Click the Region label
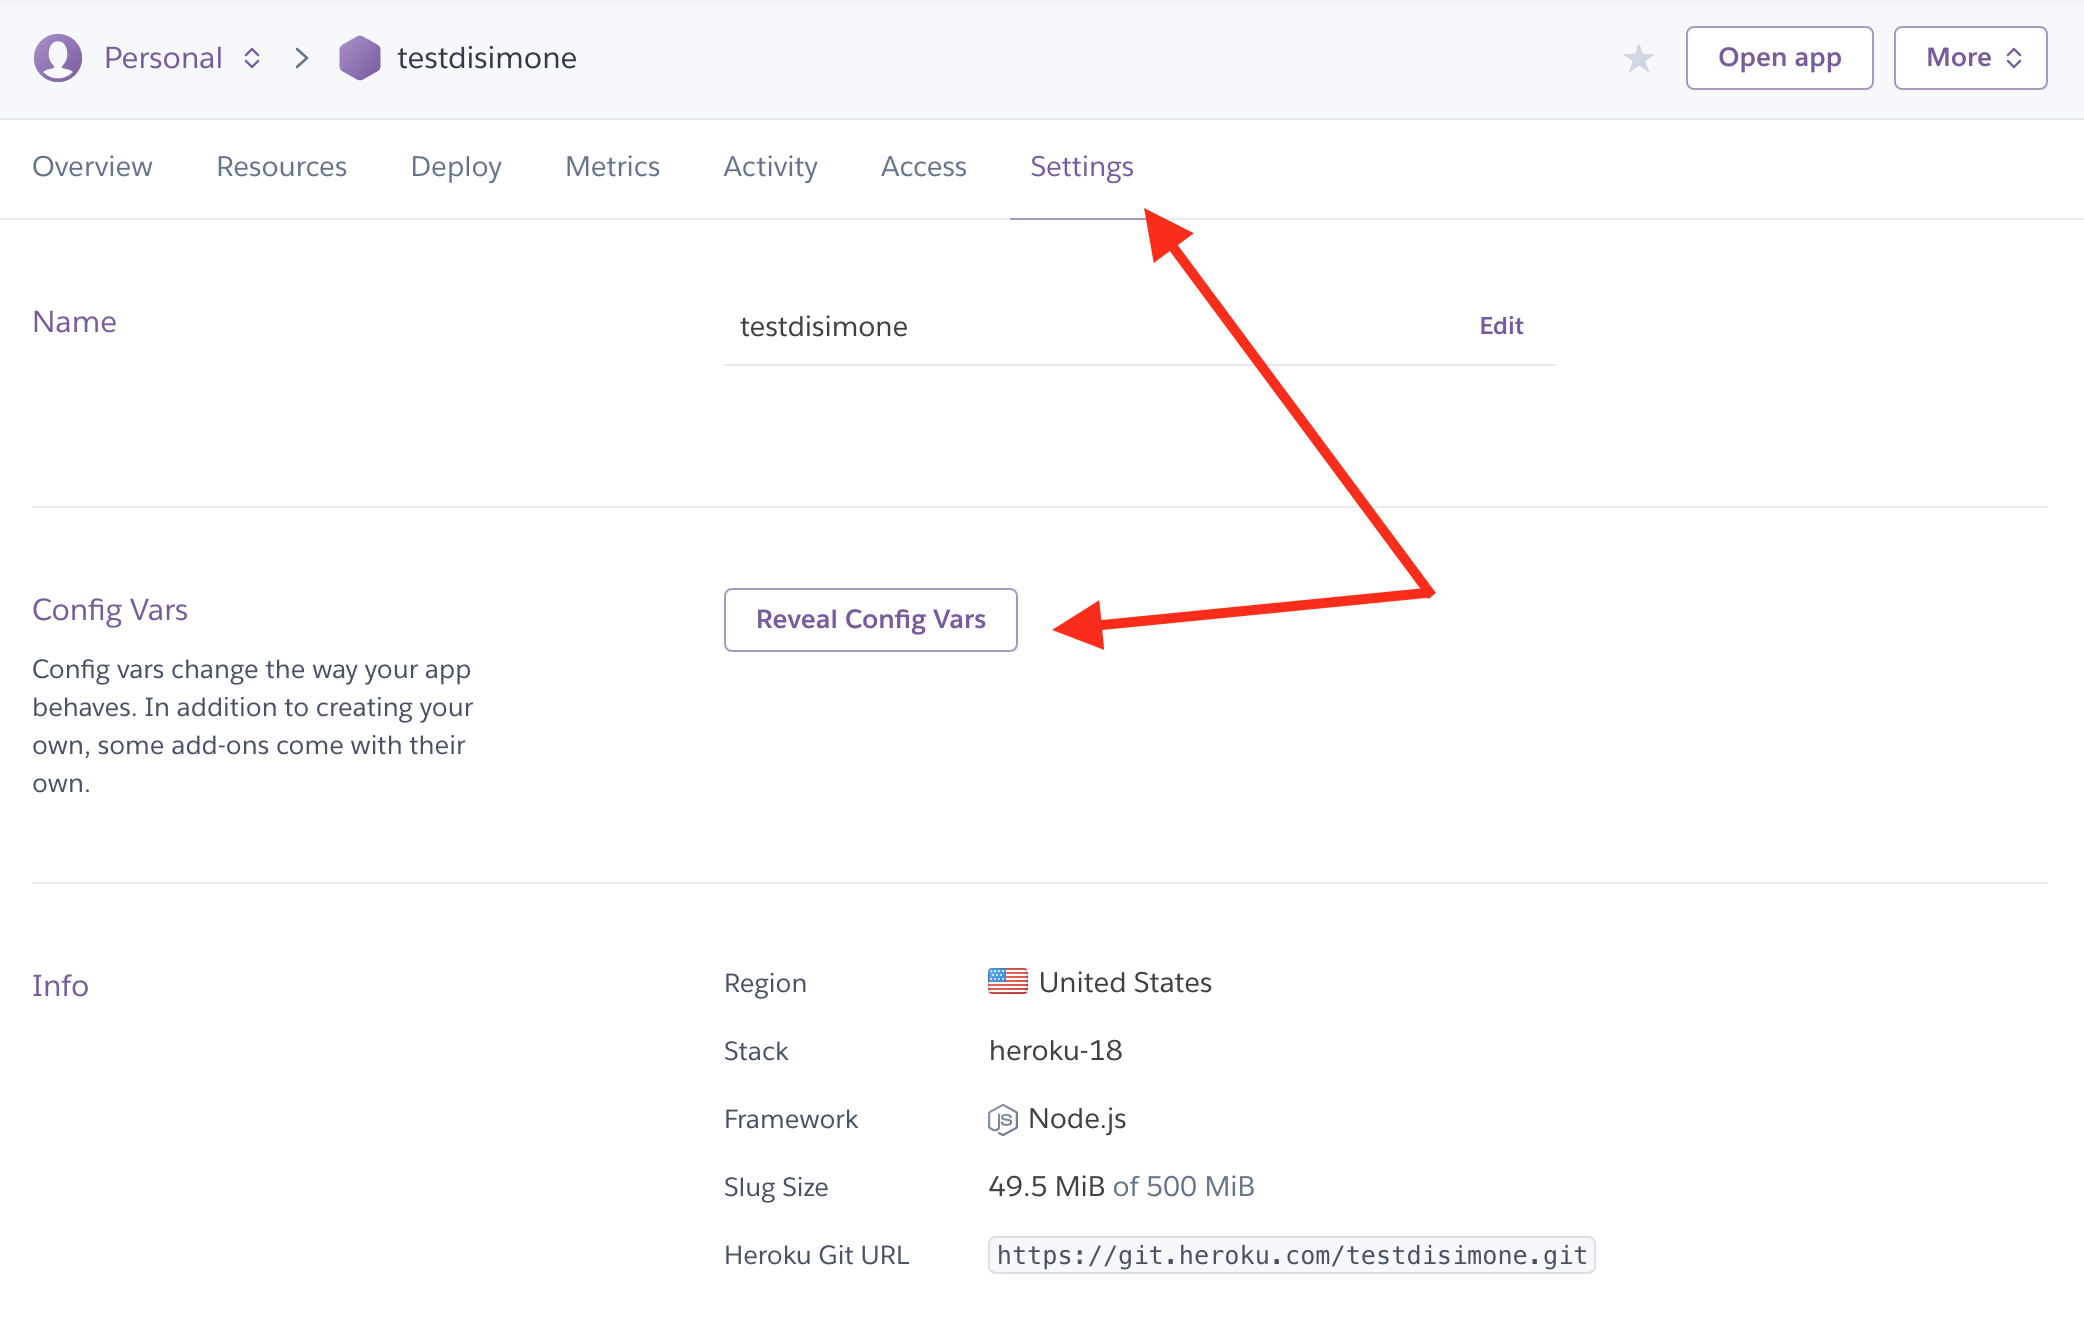Screen dimensions: 2084x1322 pos(765,983)
